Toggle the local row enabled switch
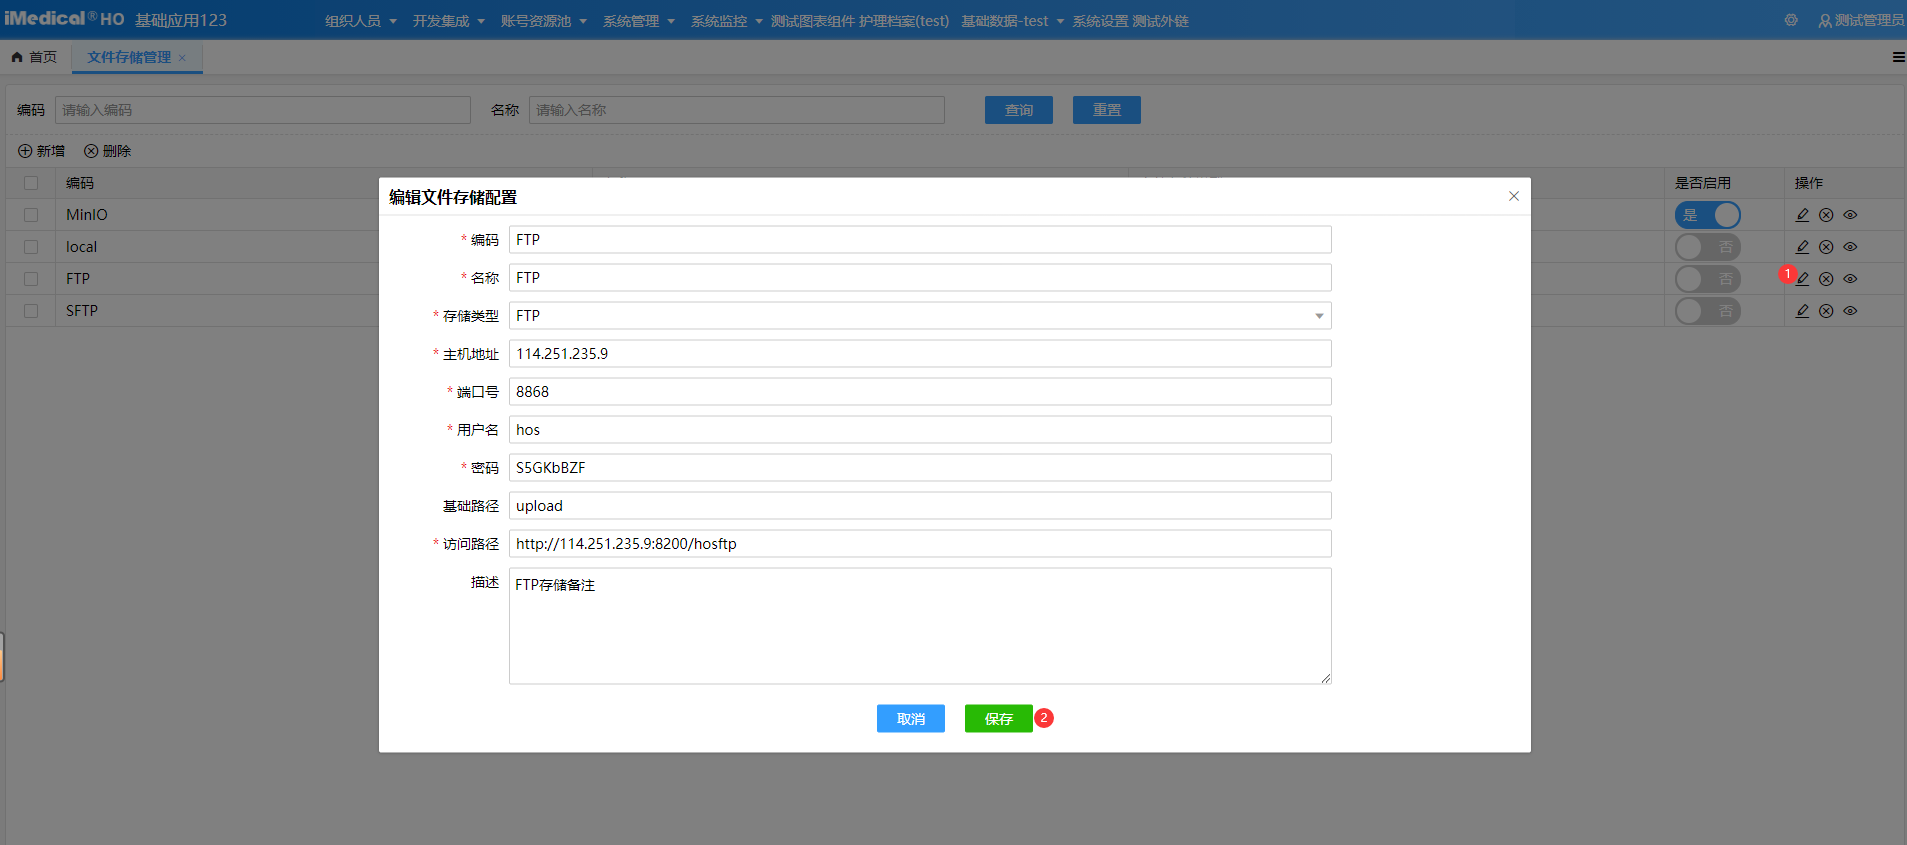Viewport: 1907px width, 845px height. (1708, 247)
